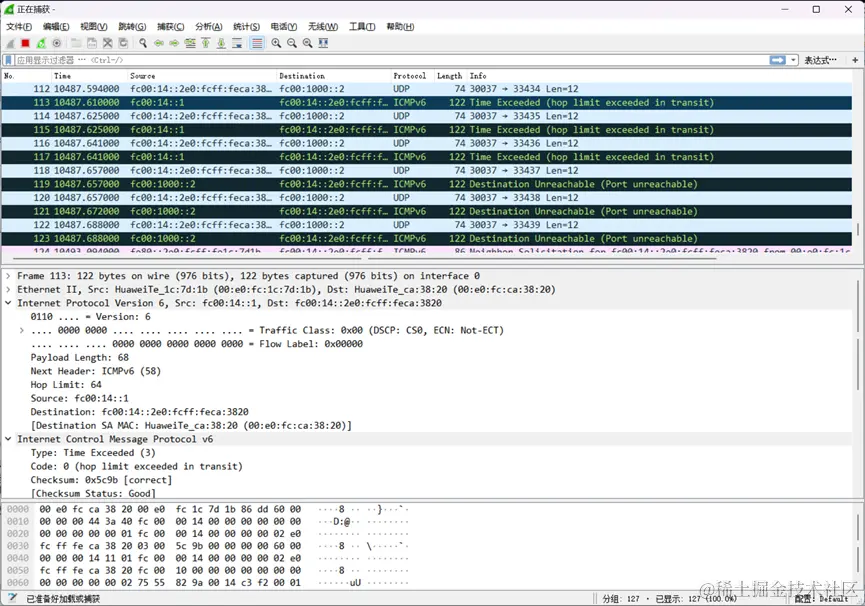This screenshot has width=865, height=606.
Task: Select packet 112 UDP row
Action: click(426, 89)
